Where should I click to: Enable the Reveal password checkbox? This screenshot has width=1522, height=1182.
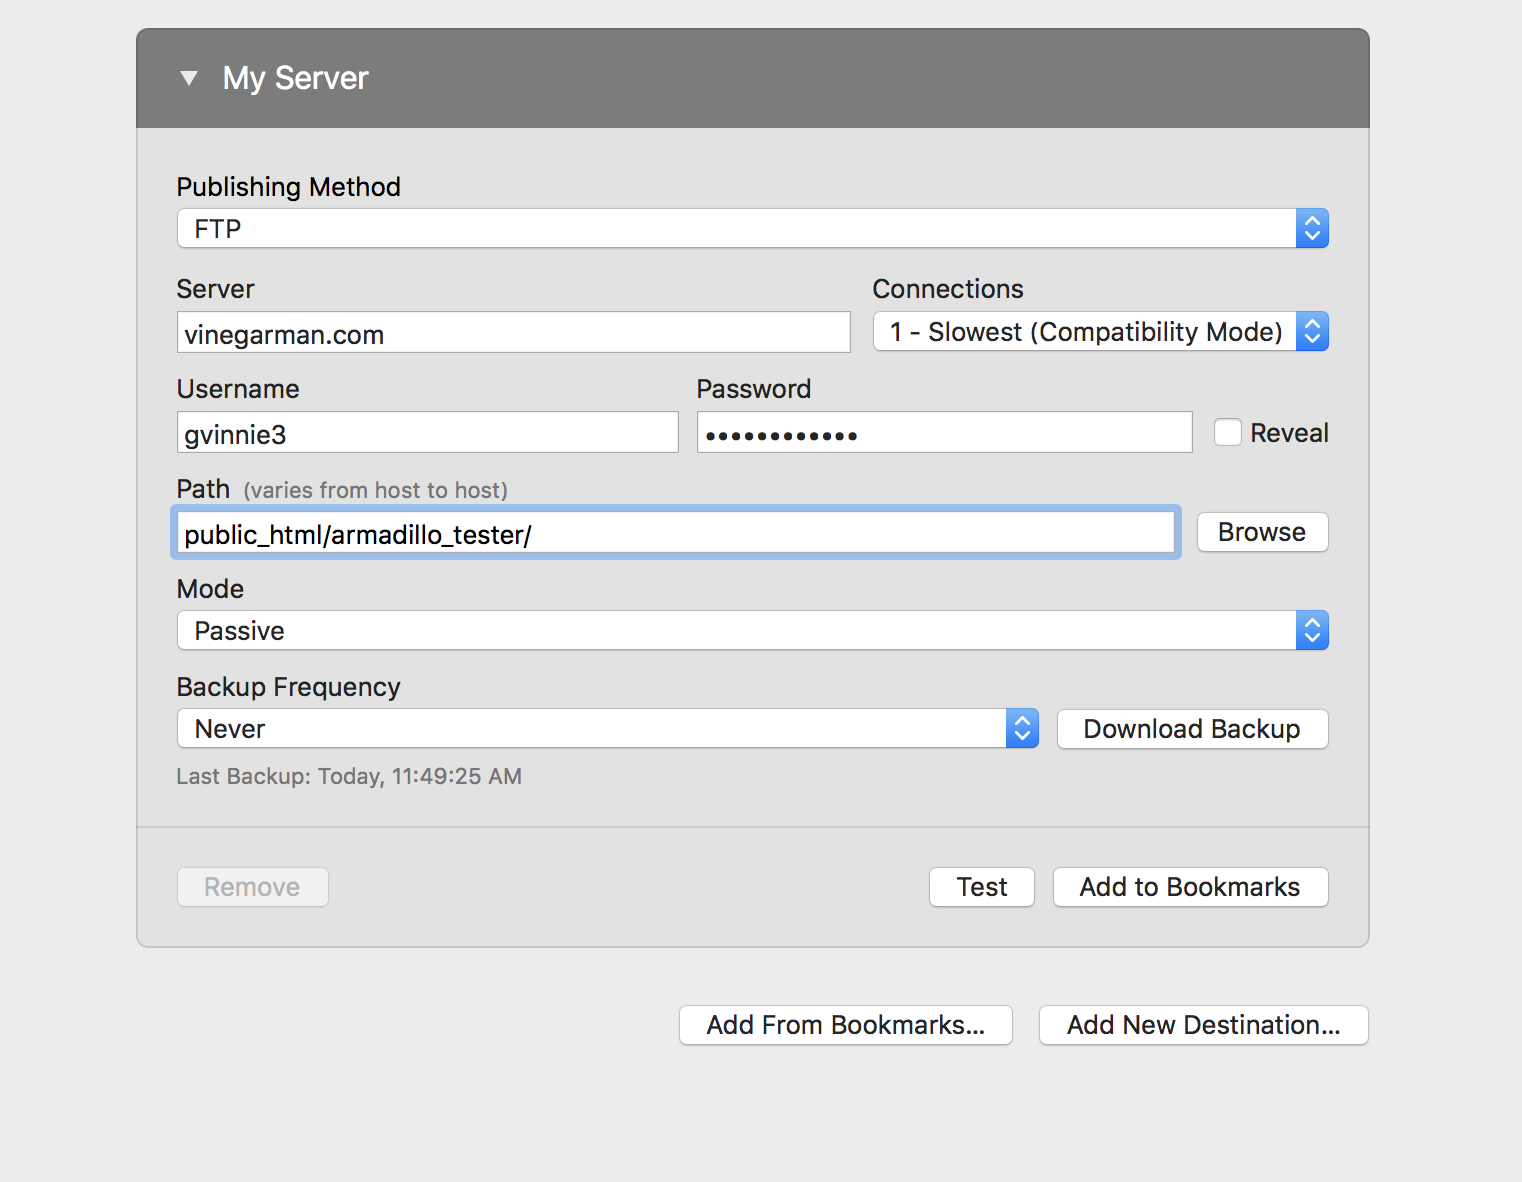click(1227, 432)
